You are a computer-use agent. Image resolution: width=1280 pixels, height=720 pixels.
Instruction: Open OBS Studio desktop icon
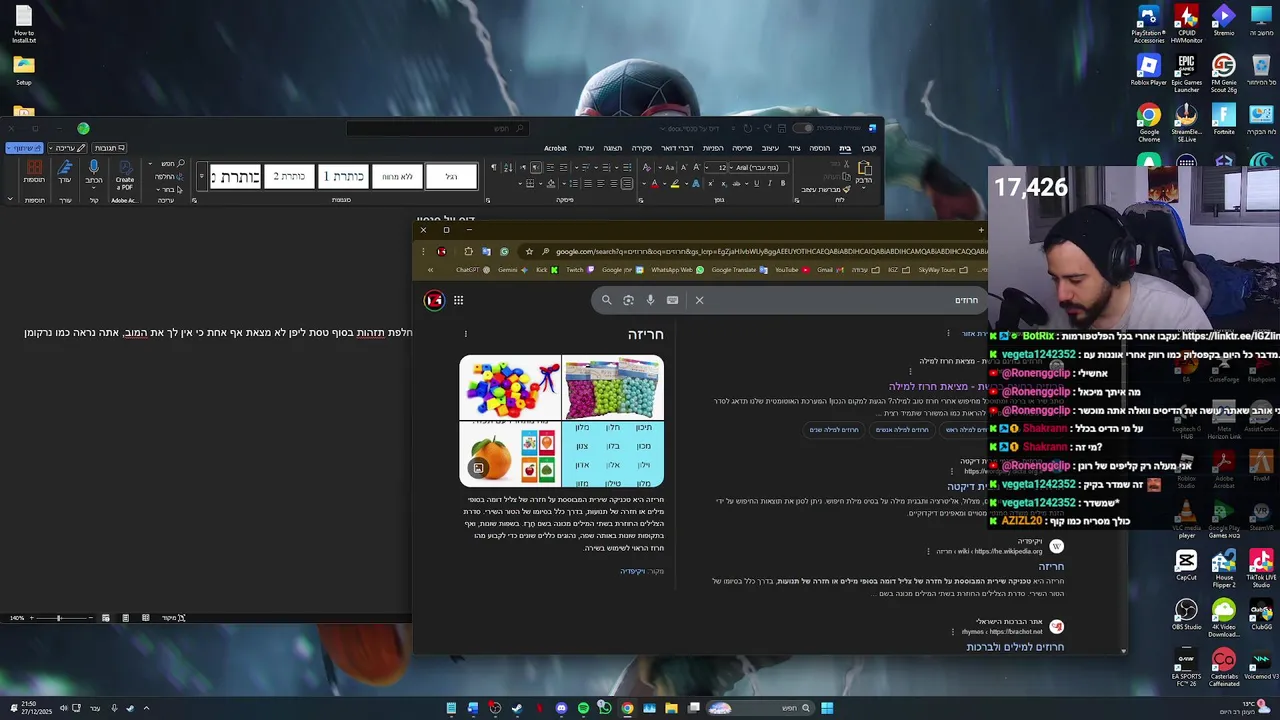point(1186,615)
